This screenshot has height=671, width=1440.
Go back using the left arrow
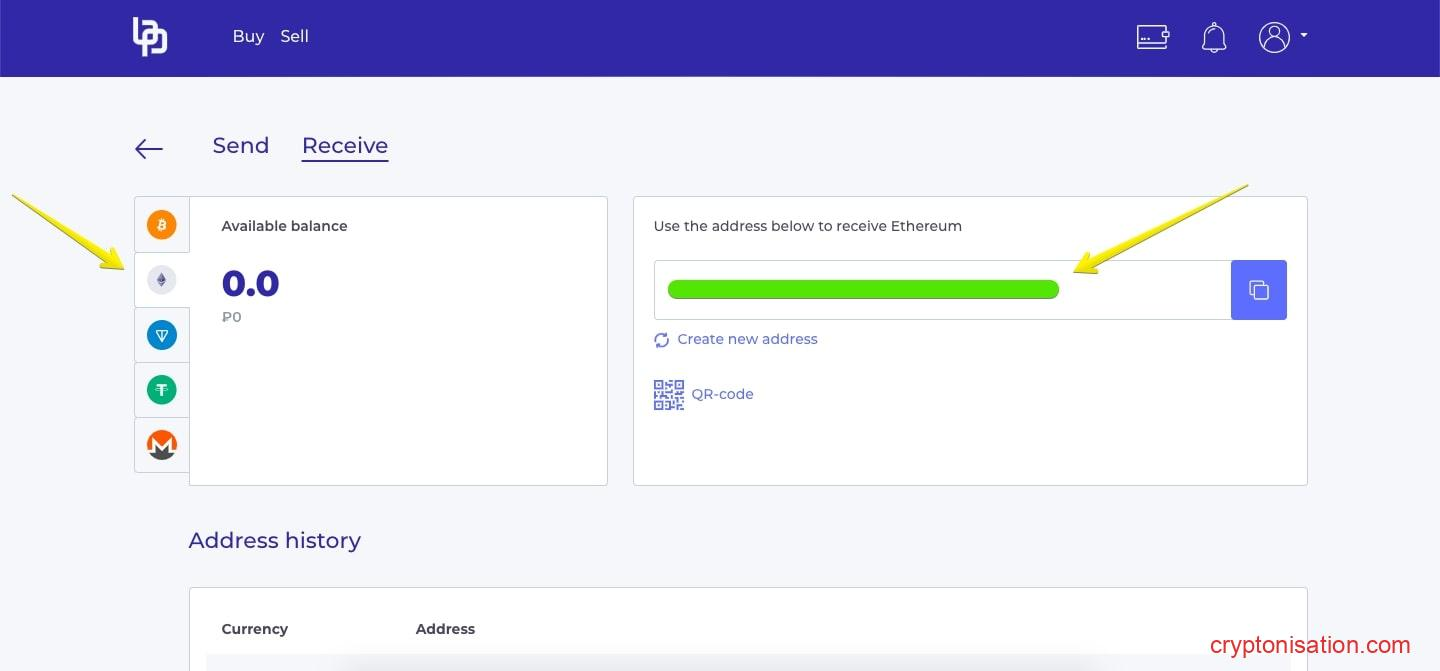click(149, 149)
